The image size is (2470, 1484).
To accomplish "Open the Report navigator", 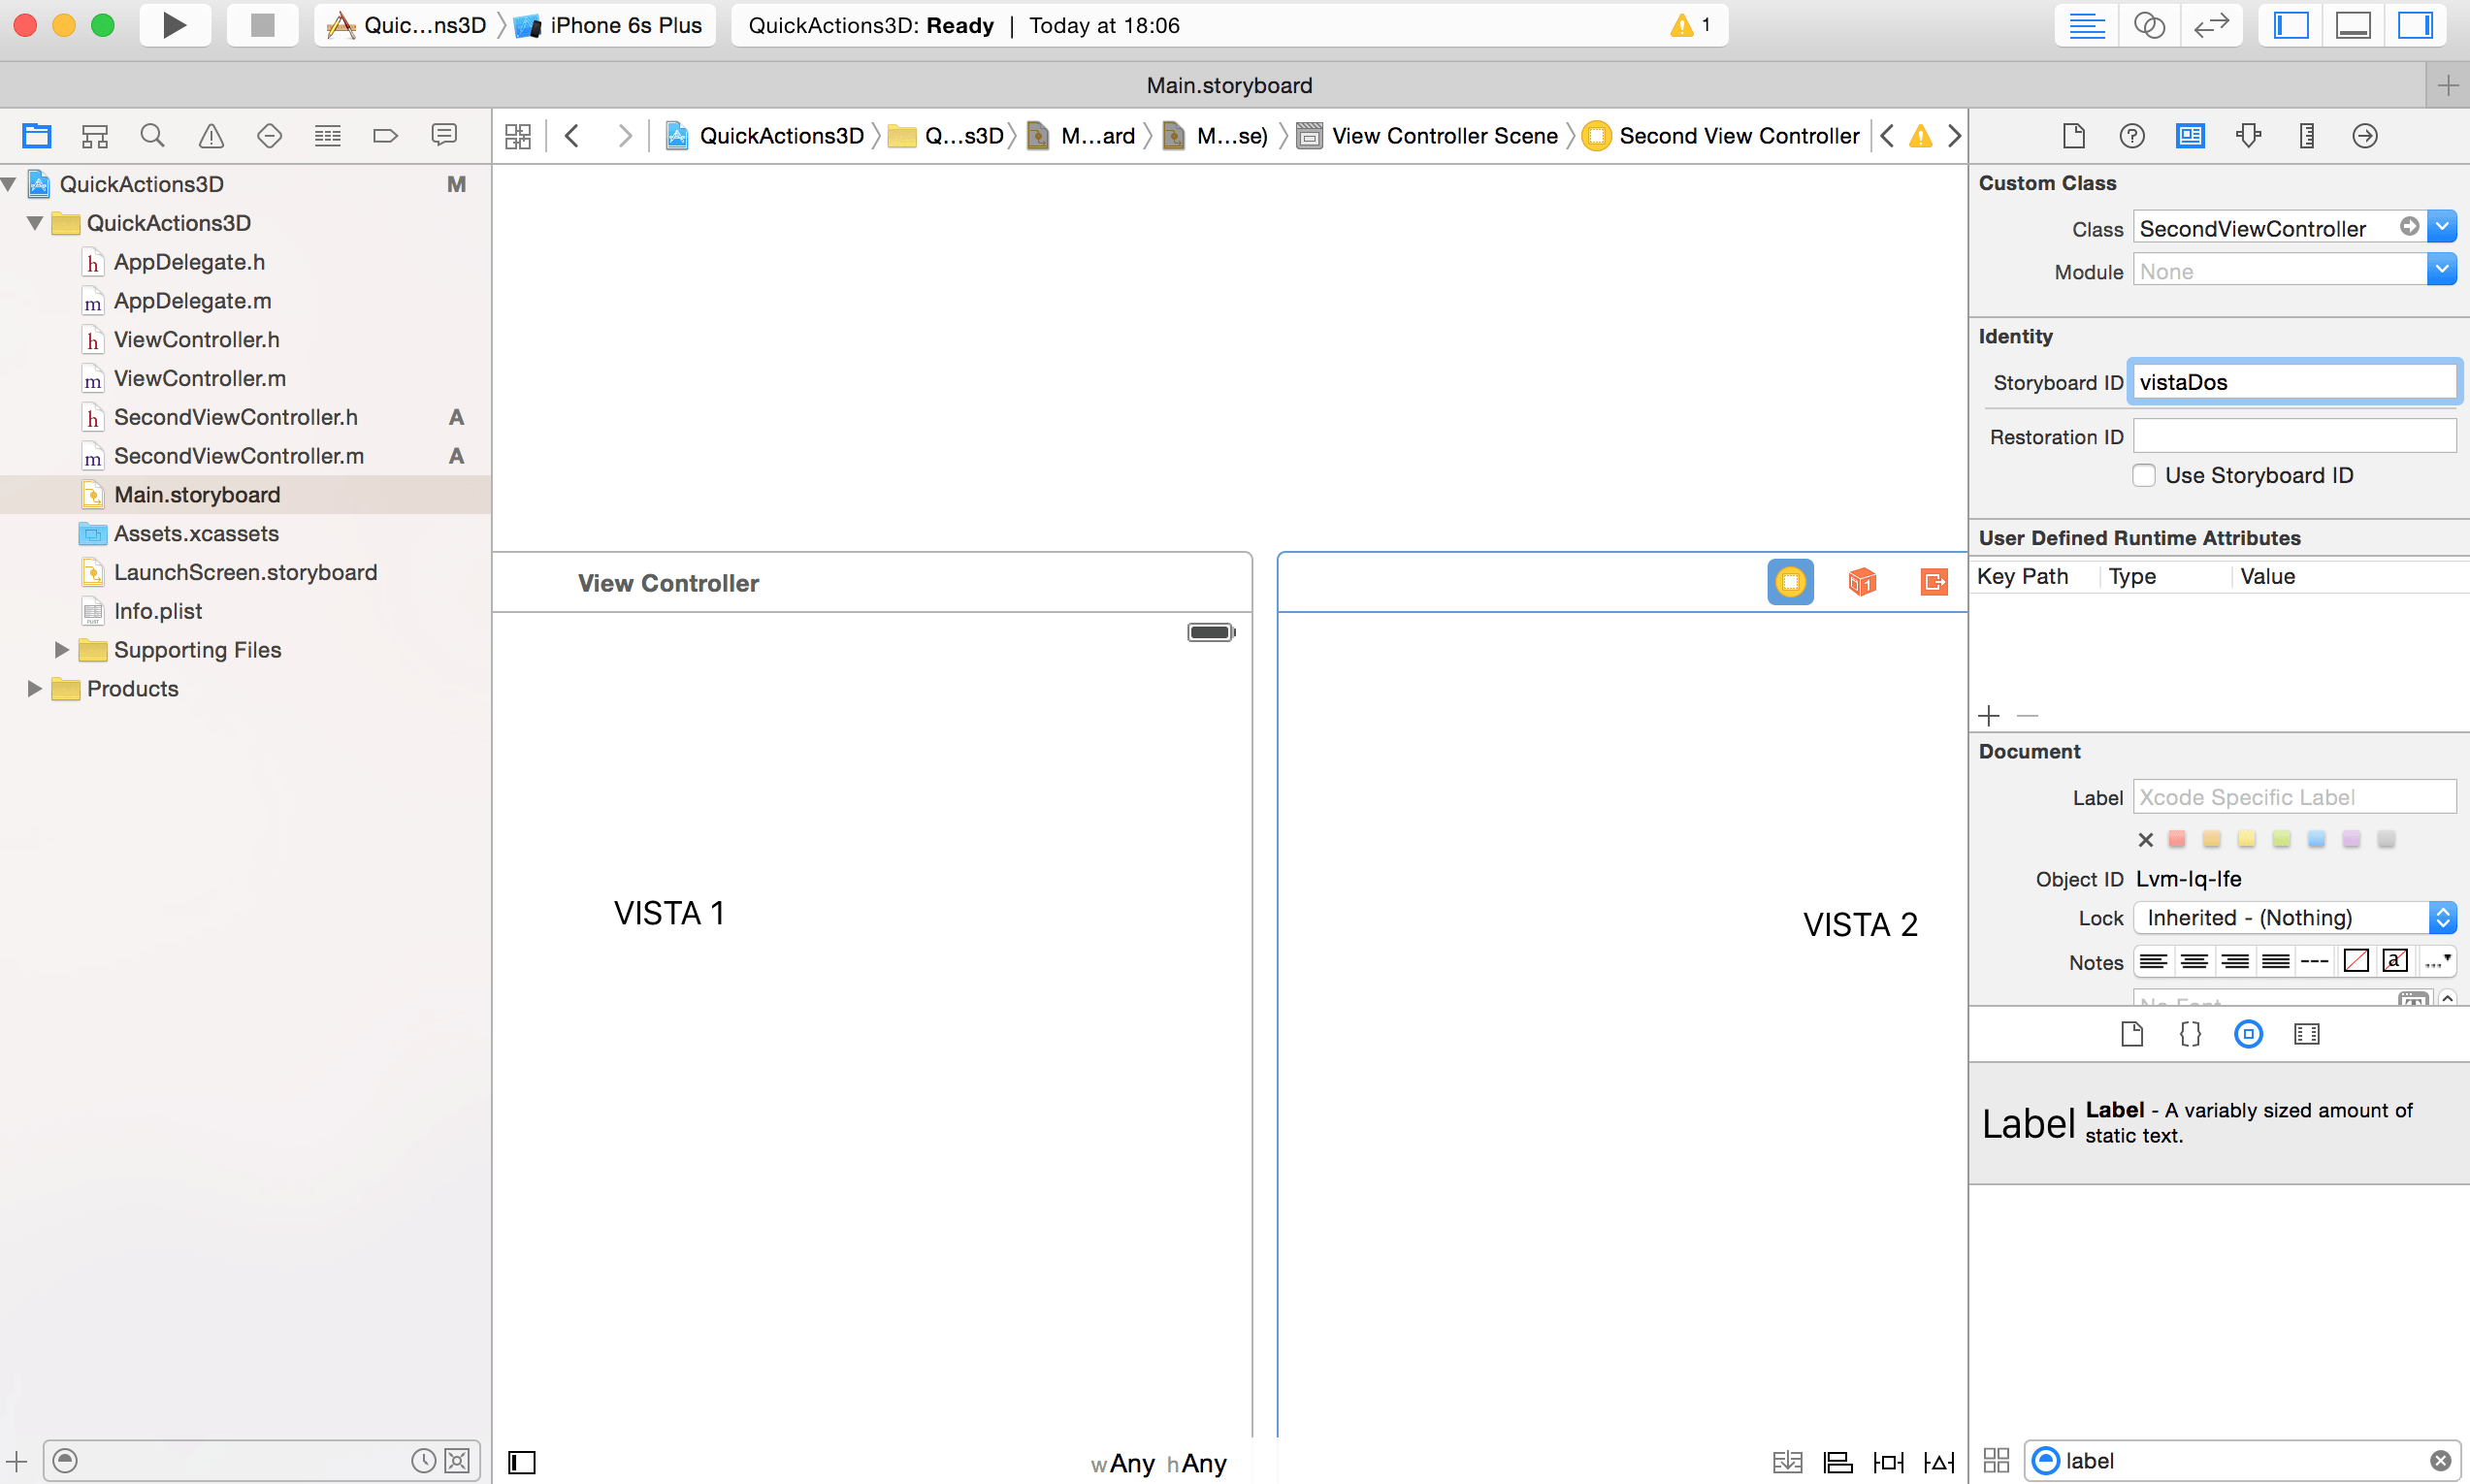I will (444, 136).
